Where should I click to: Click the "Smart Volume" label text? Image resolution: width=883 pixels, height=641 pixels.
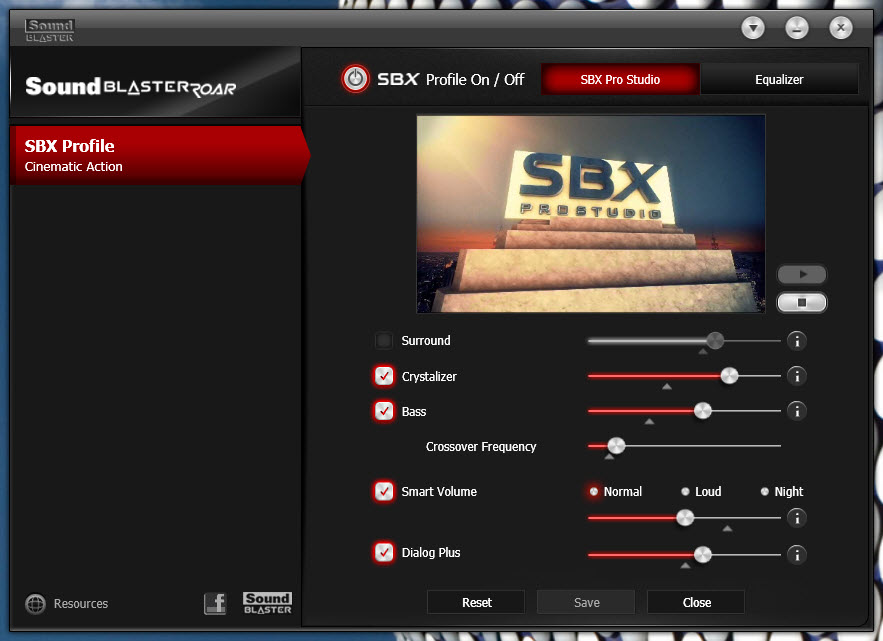(x=439, y=492)
